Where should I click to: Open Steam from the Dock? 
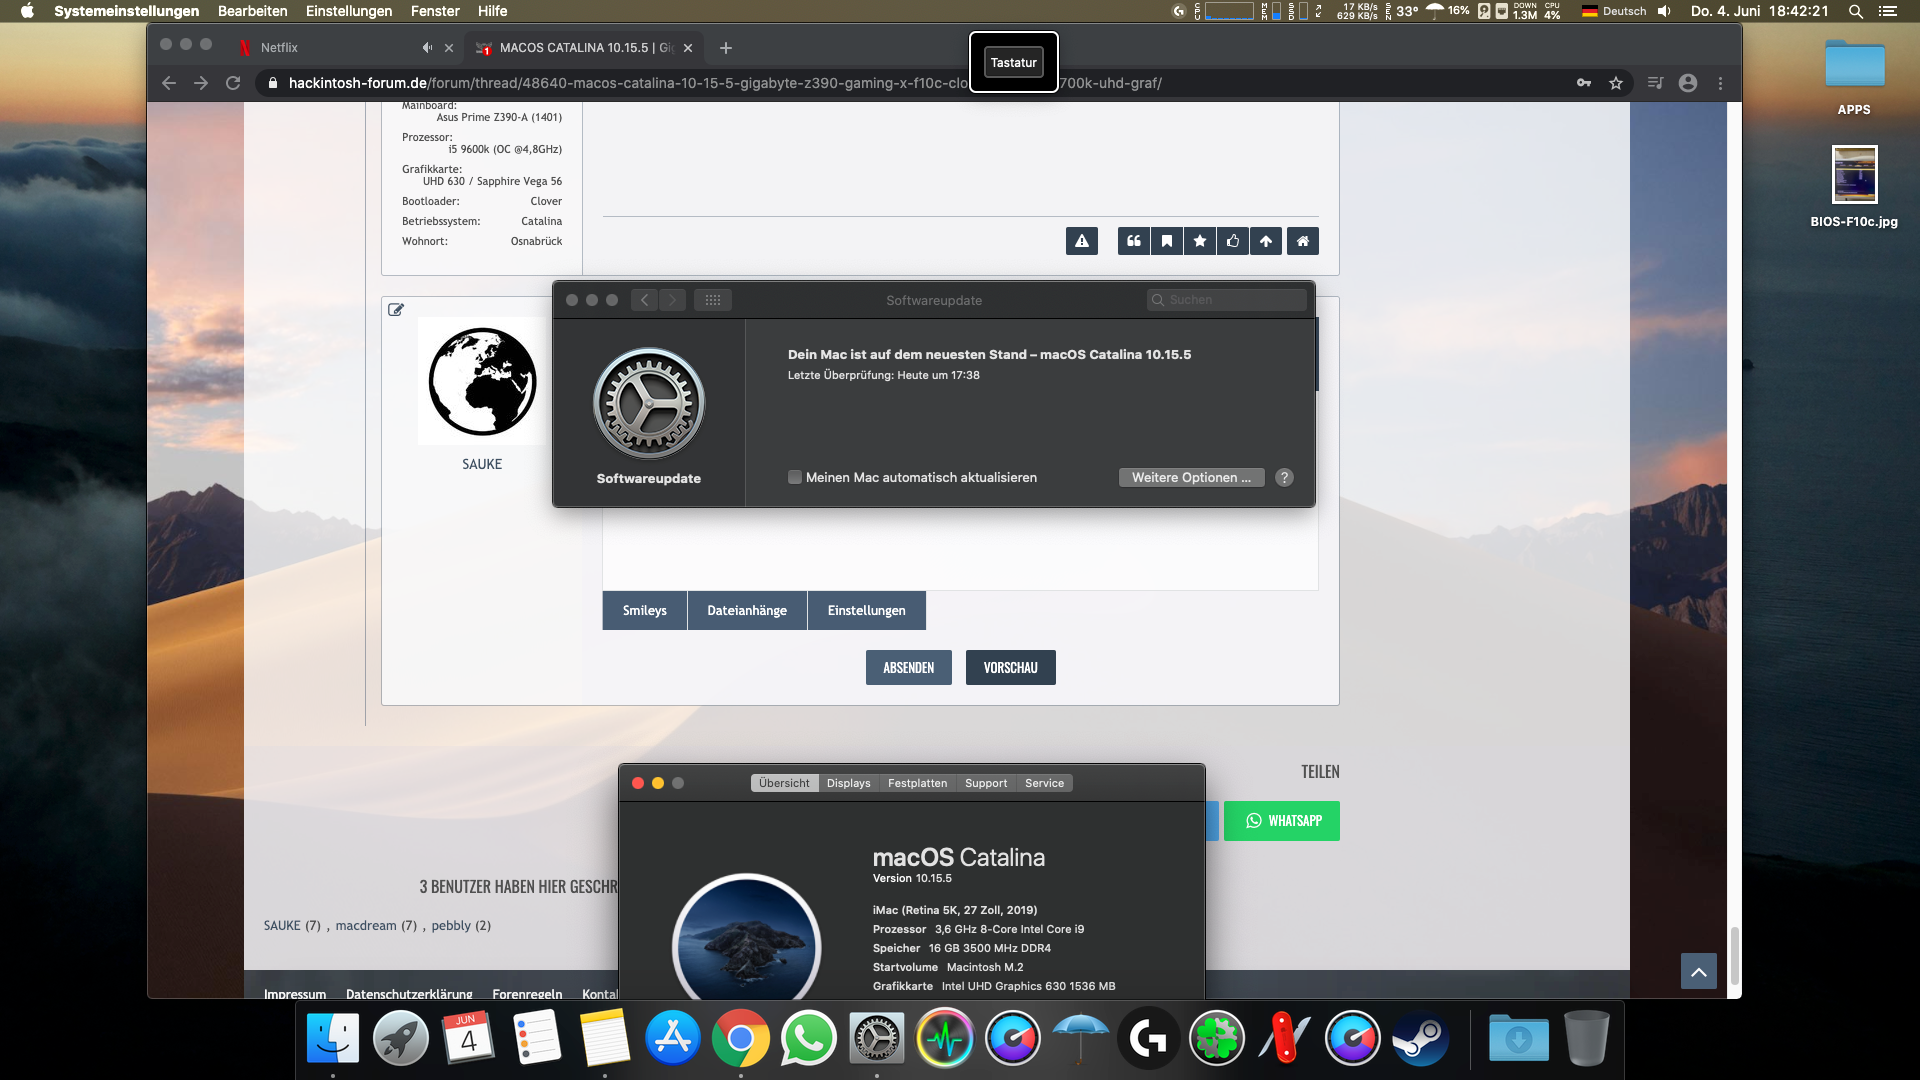pos(1420,1039)
